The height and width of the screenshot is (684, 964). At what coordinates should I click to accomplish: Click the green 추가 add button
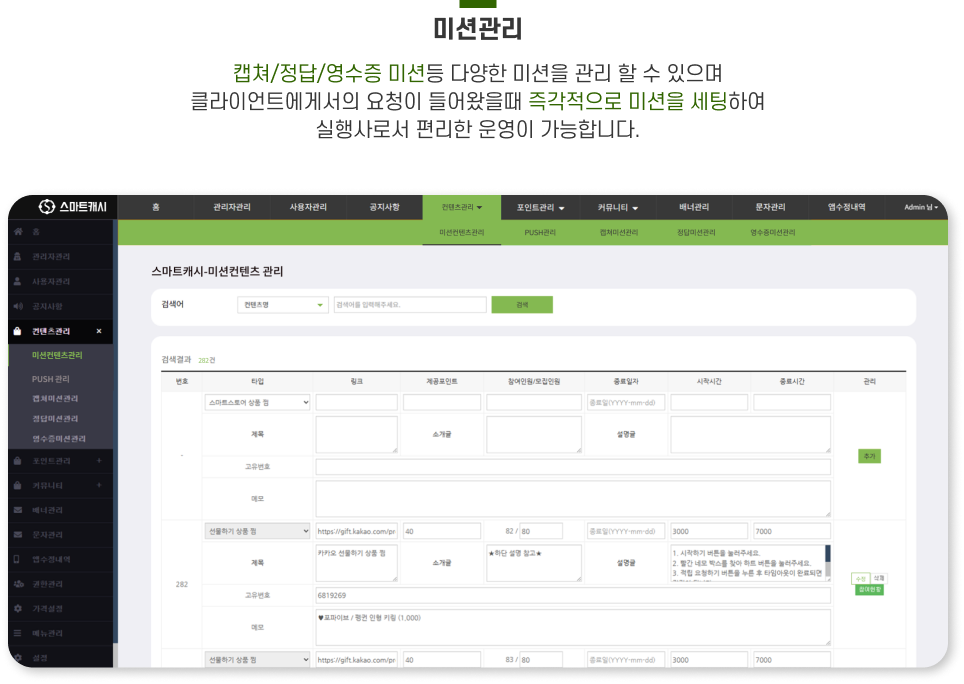(x=869, y=456)
